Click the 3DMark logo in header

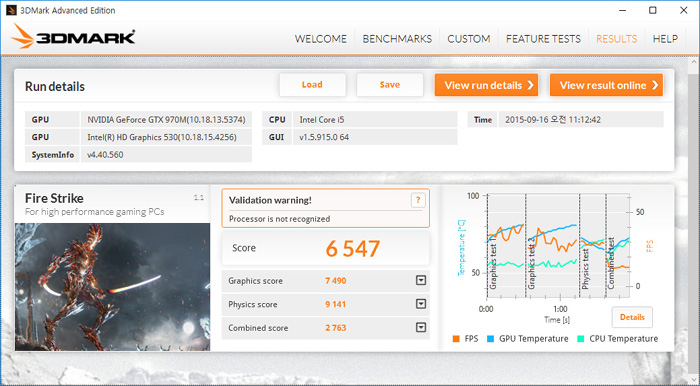(x=73, y=37)
